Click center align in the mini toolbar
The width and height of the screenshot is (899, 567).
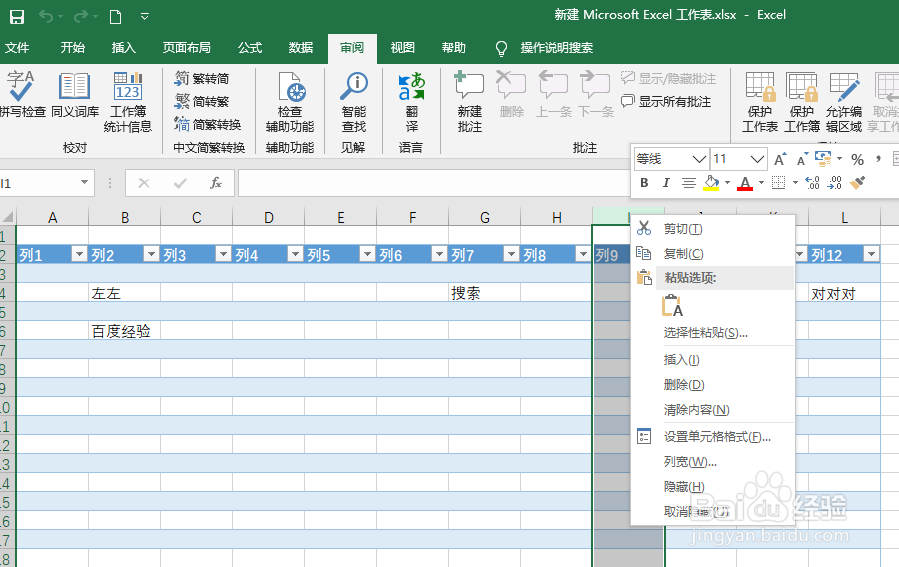(688, 183)
